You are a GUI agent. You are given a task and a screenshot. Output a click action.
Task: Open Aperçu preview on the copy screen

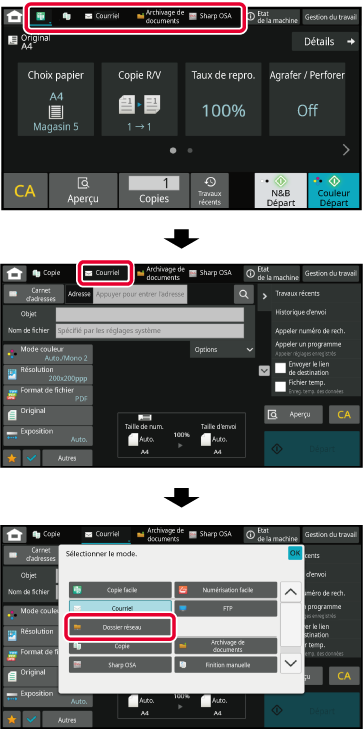83,191
